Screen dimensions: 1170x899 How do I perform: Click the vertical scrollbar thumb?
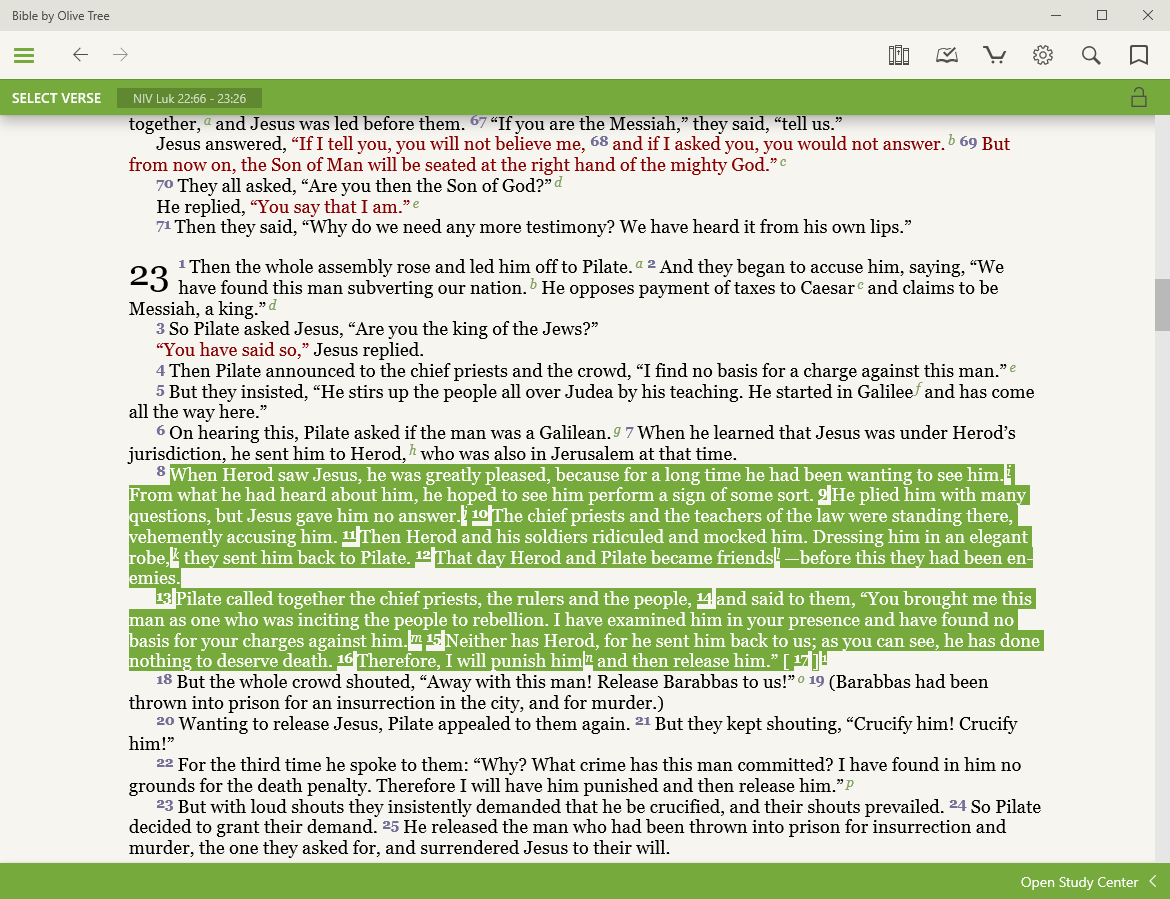pos(1162,304)
